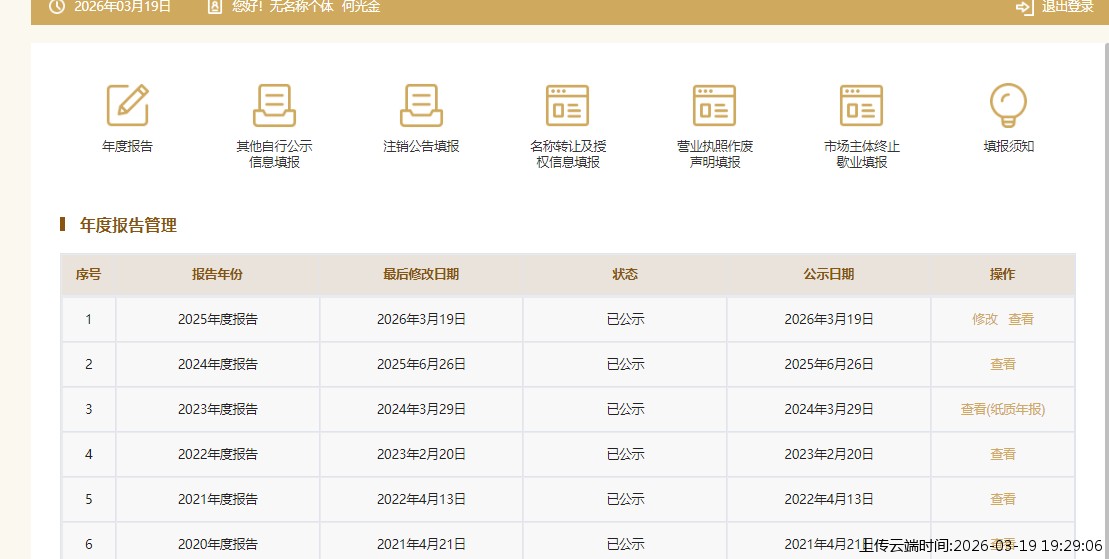The height and width of the screenshot is (559, 1109).
Task: Click 查看 for the 2022年度报告
Action: coord(1003,454)
